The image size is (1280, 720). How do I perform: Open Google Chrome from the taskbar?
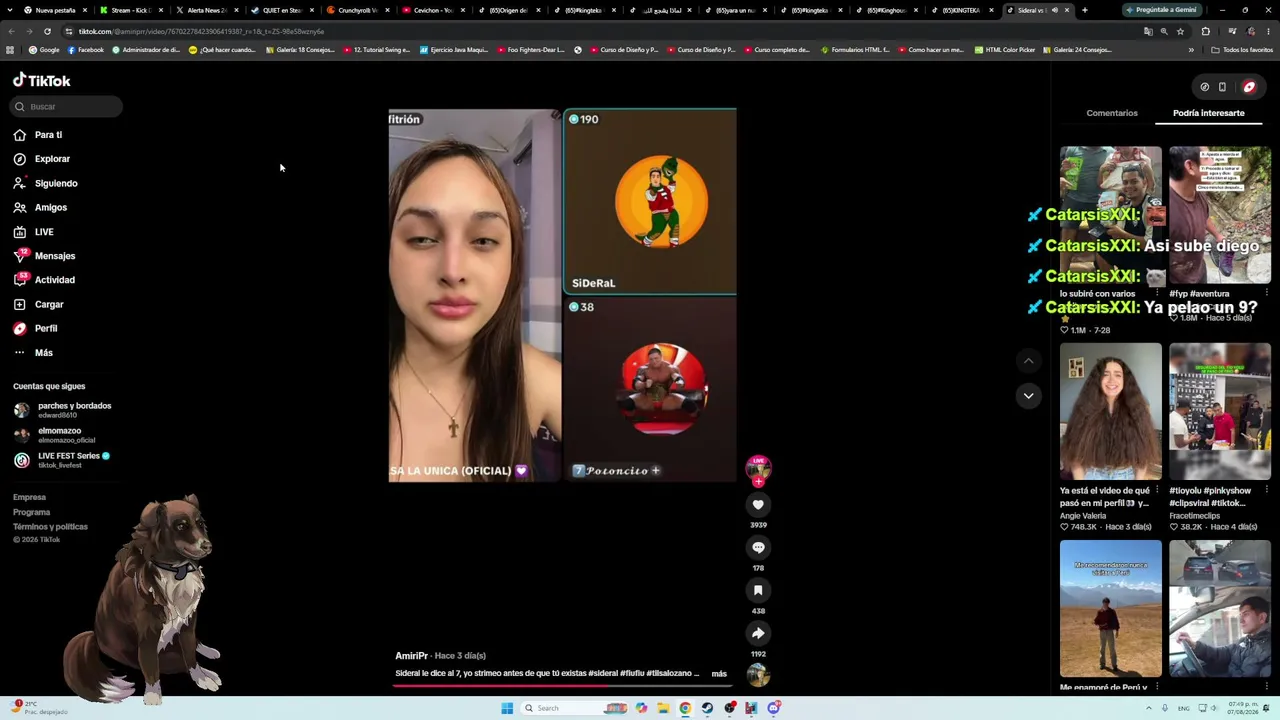pyautogui.click(x=685, y=708)
